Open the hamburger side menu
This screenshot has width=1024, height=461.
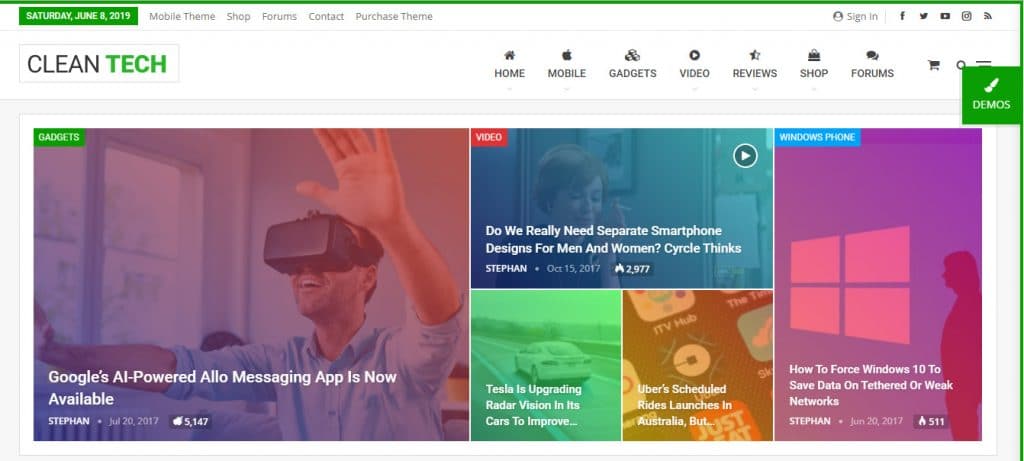click(x=984, y=63)
